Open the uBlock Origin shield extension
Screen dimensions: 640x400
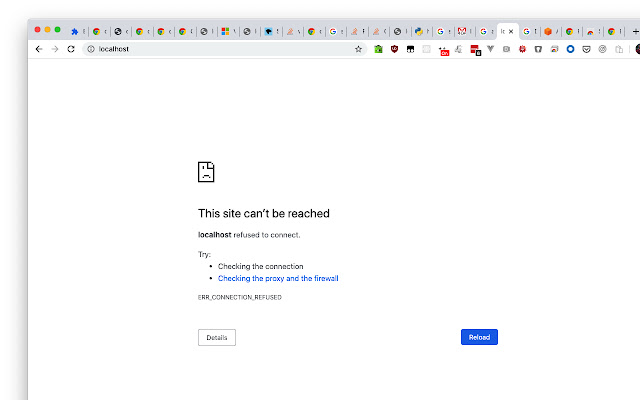[394, 49]
